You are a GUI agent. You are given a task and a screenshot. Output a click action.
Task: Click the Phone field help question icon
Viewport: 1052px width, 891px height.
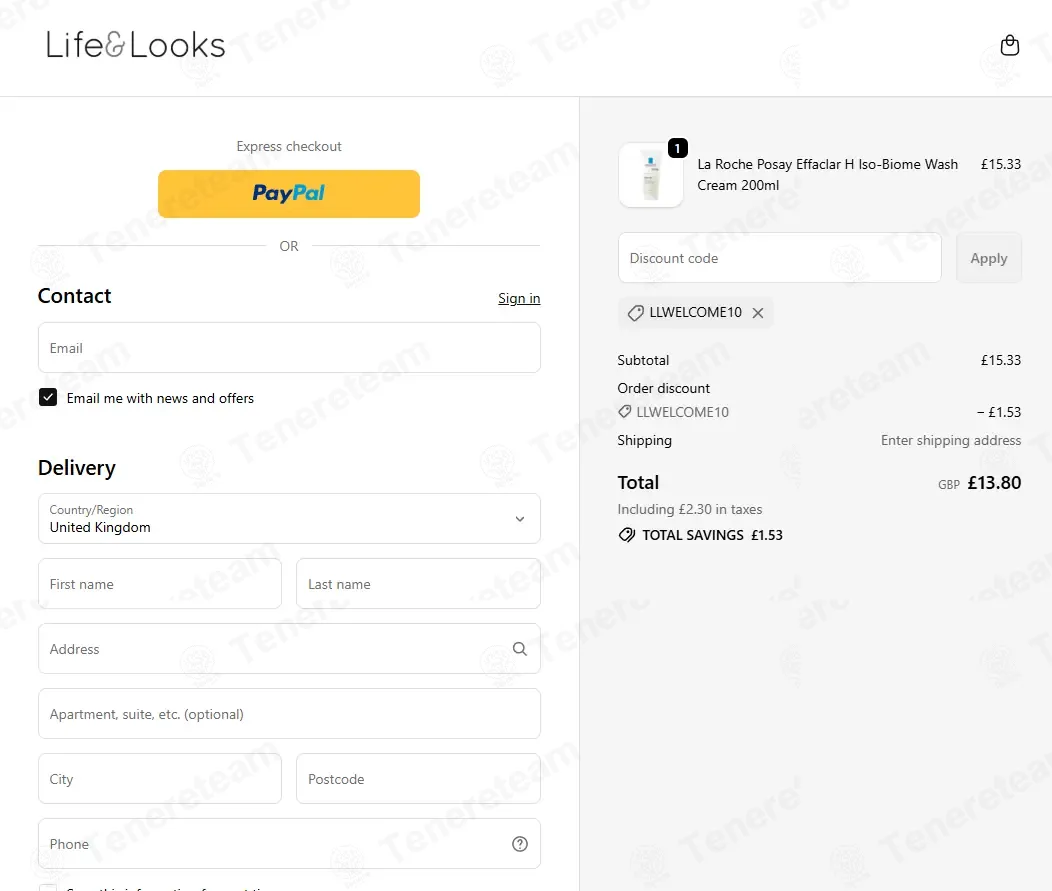[519, 844]
